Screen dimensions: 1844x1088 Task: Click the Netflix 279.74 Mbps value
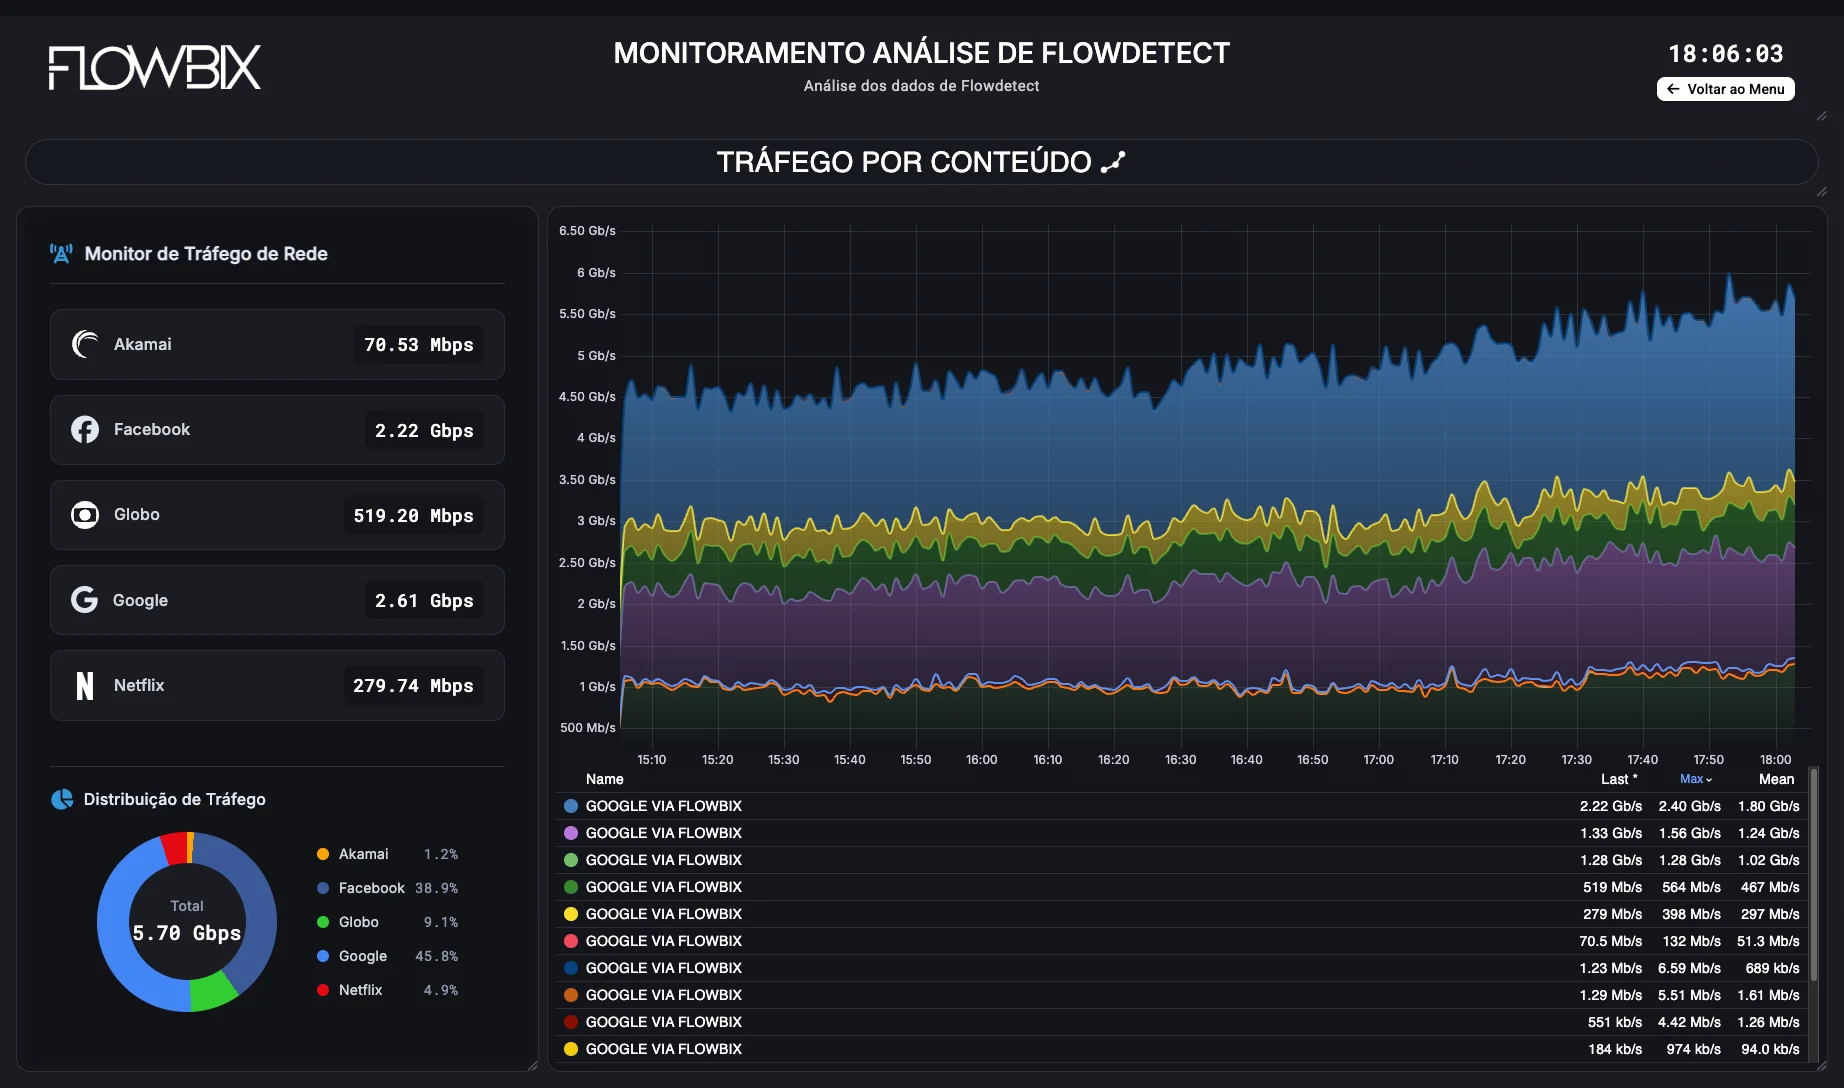click(413, 686)
